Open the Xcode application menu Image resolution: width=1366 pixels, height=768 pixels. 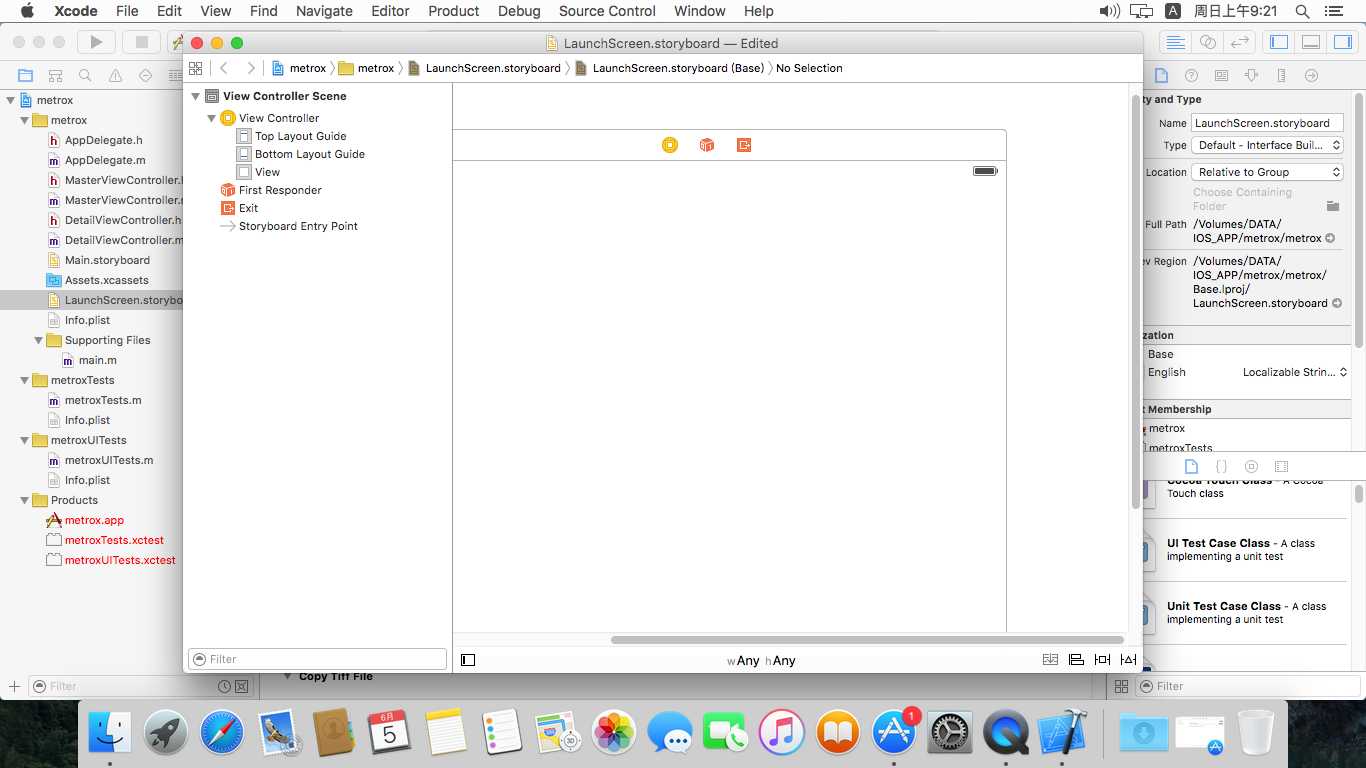pos(76,11)
